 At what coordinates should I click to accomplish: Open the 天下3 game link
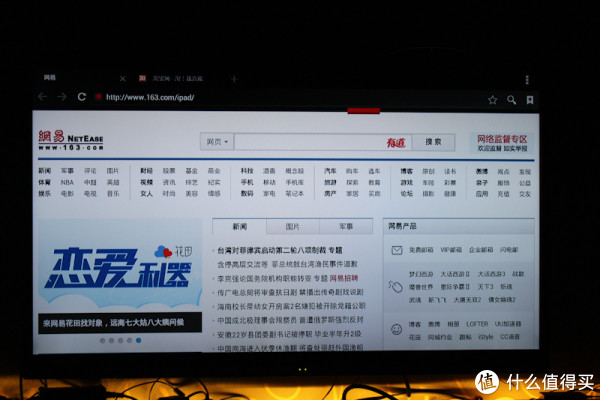485,287
